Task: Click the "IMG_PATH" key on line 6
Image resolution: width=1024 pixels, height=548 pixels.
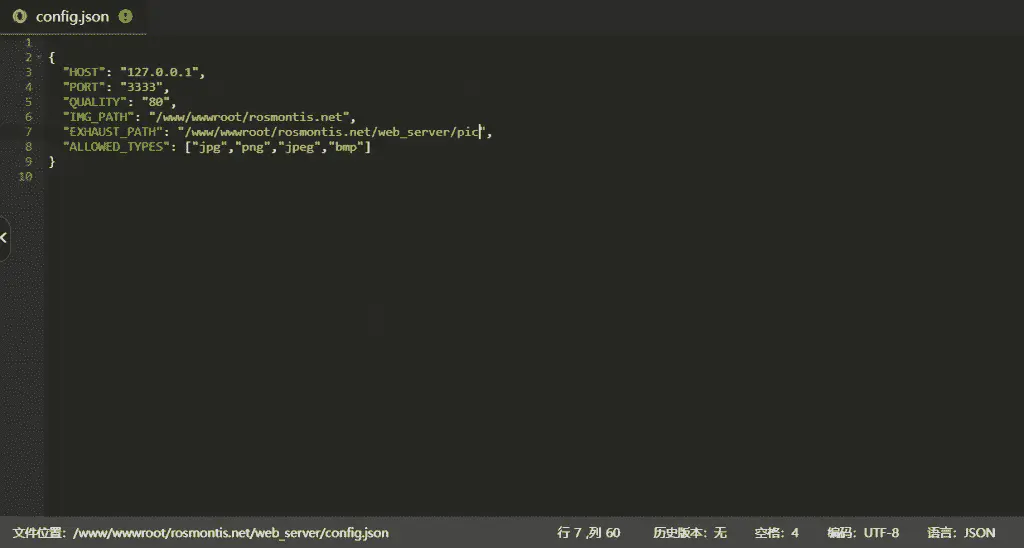Action: click(x=99, y=118)
